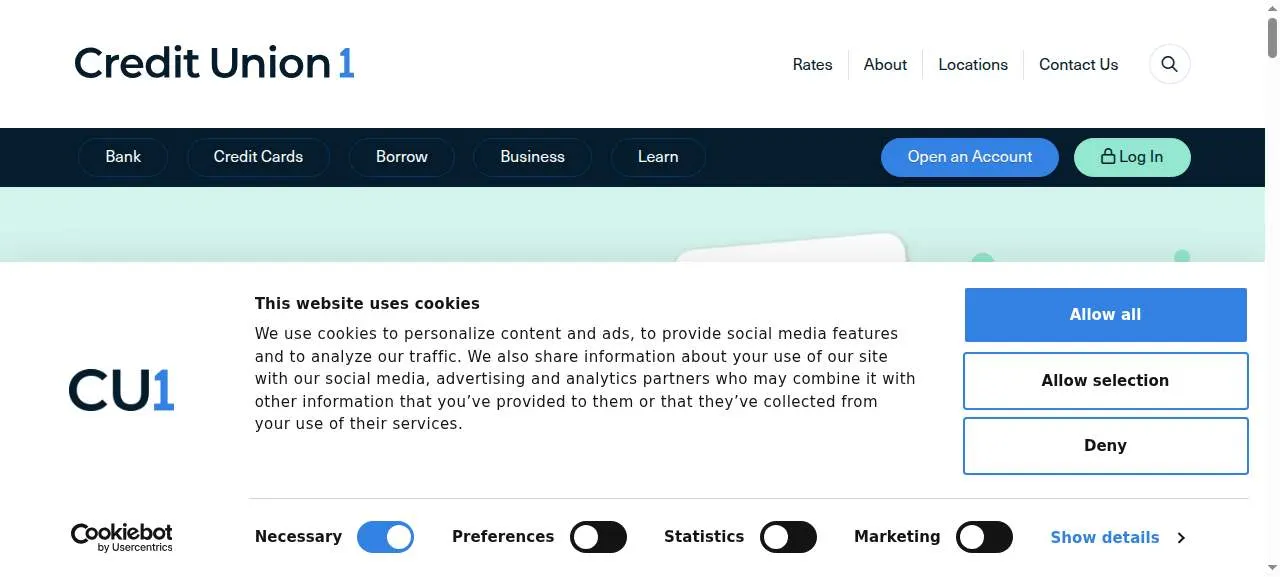Viewport: 1280px width, 577px height.
Task: Click the Credit Union 1 header logo
Action: click(x=214, y=63)
